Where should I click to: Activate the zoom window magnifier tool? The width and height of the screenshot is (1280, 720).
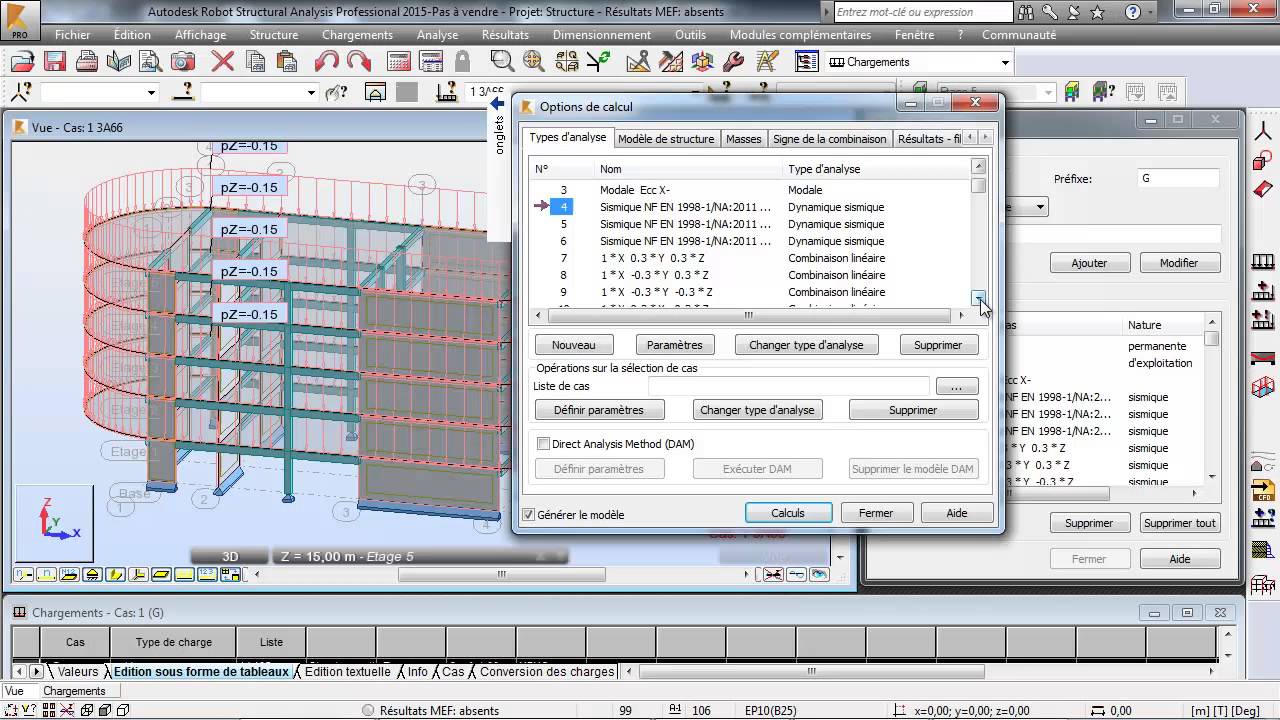[502, 61]
